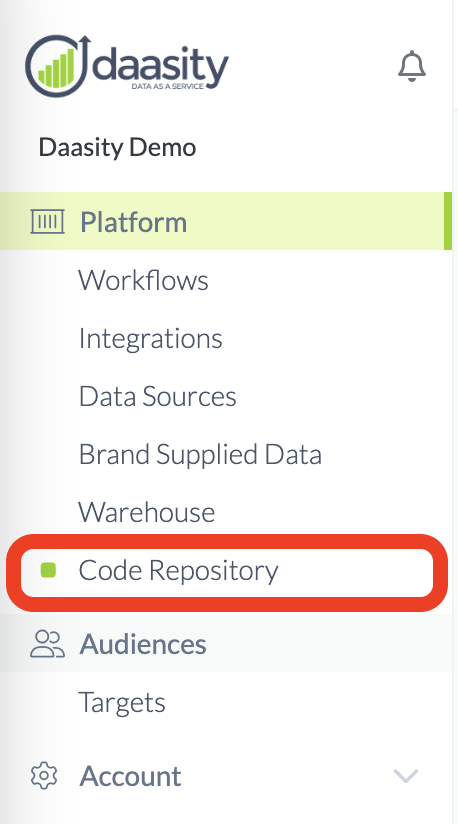Go to Targets under Audiences
The height and width of the screenshot is (824, 458).
click(122, 703)
